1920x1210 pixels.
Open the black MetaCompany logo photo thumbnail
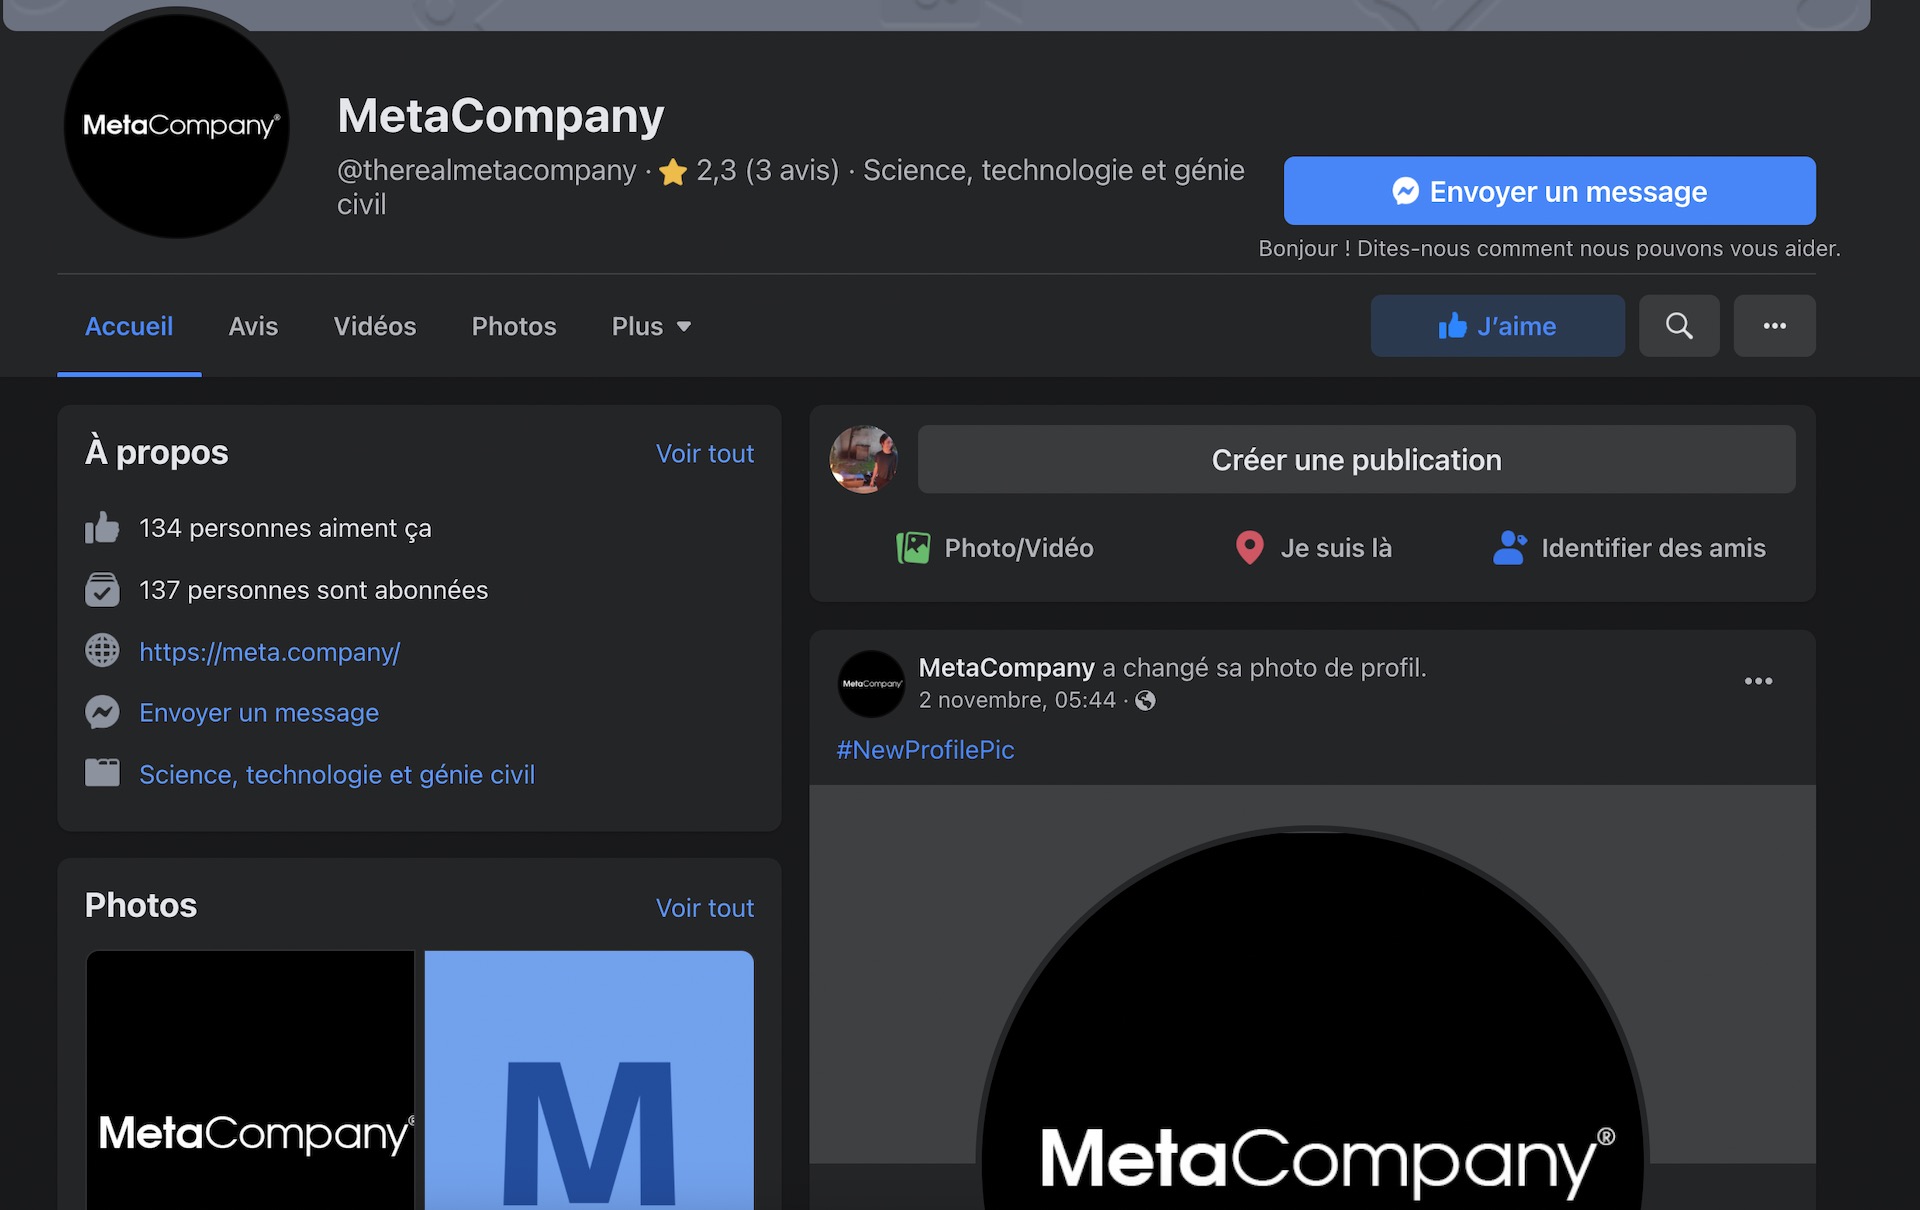(x=250, y=1080)
